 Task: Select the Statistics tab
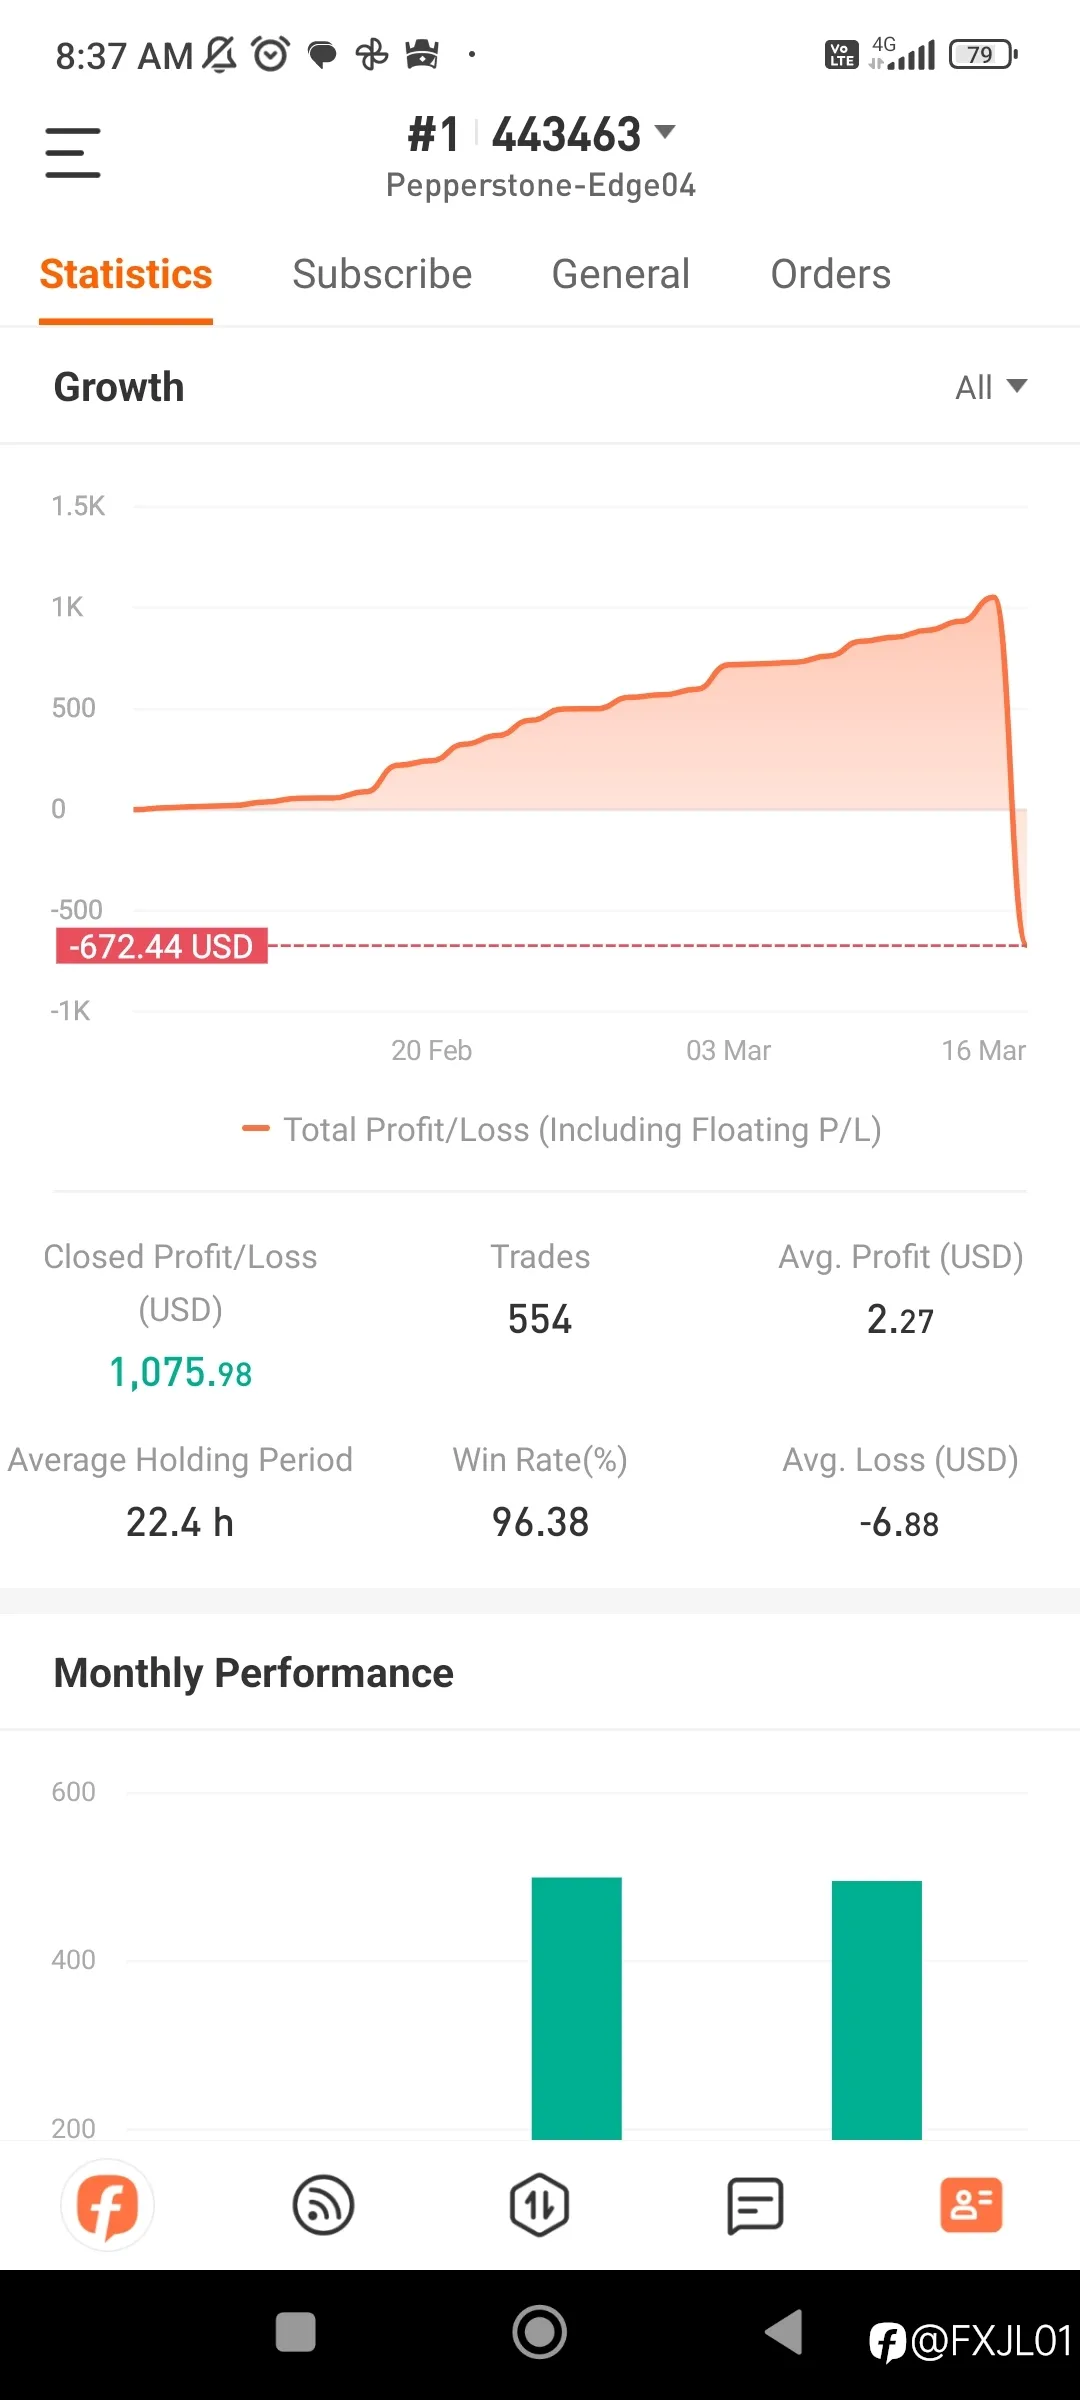(126, 274)
